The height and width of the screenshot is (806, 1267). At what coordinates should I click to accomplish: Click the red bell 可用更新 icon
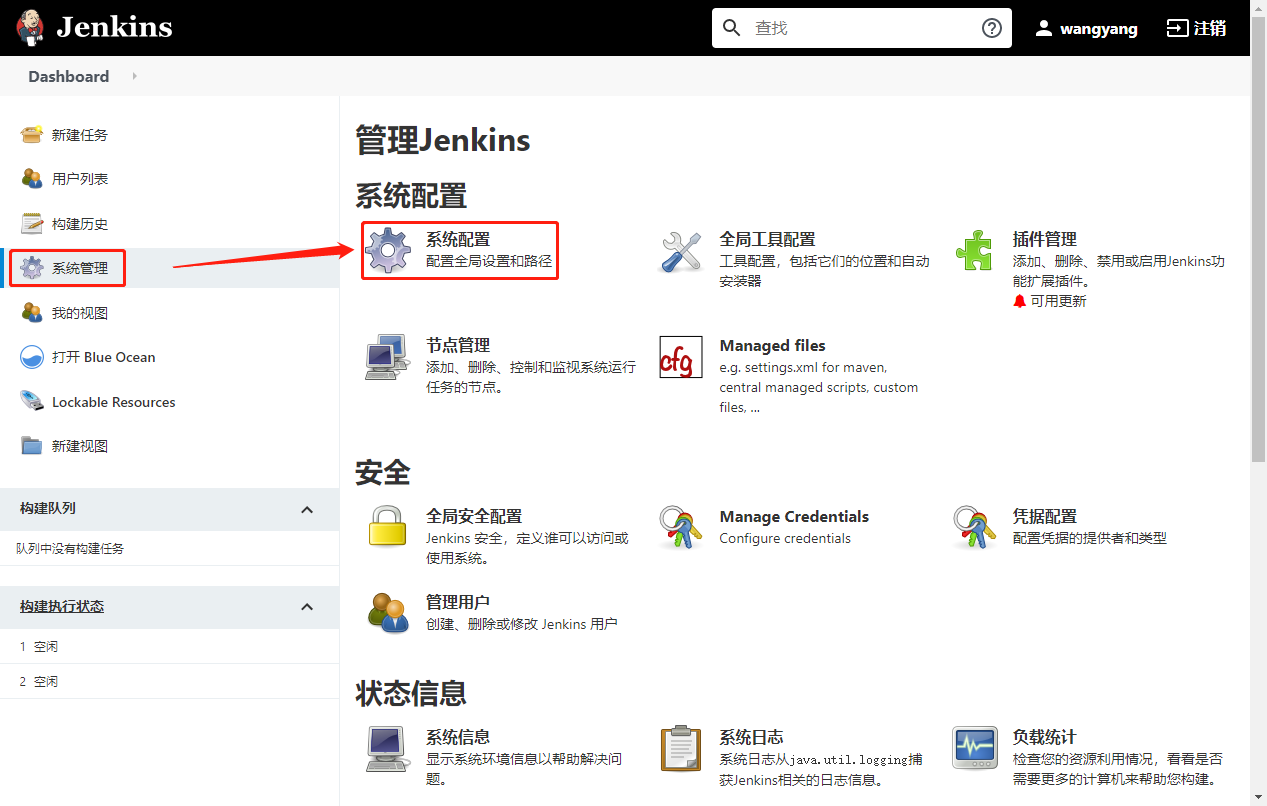coord(1020,301)
